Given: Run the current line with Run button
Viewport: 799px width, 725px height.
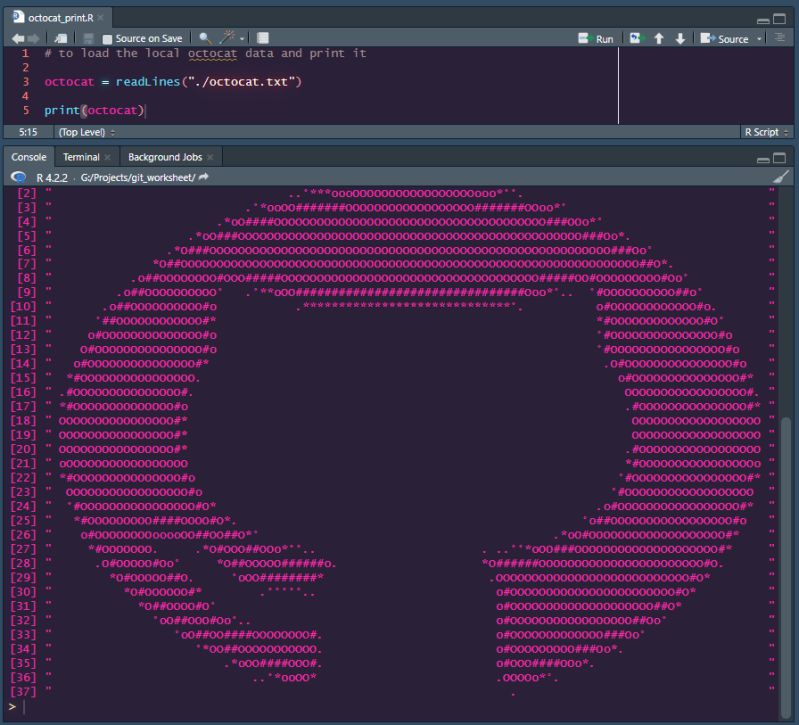Looking at the screenshot, I should (x=596, y=39).
